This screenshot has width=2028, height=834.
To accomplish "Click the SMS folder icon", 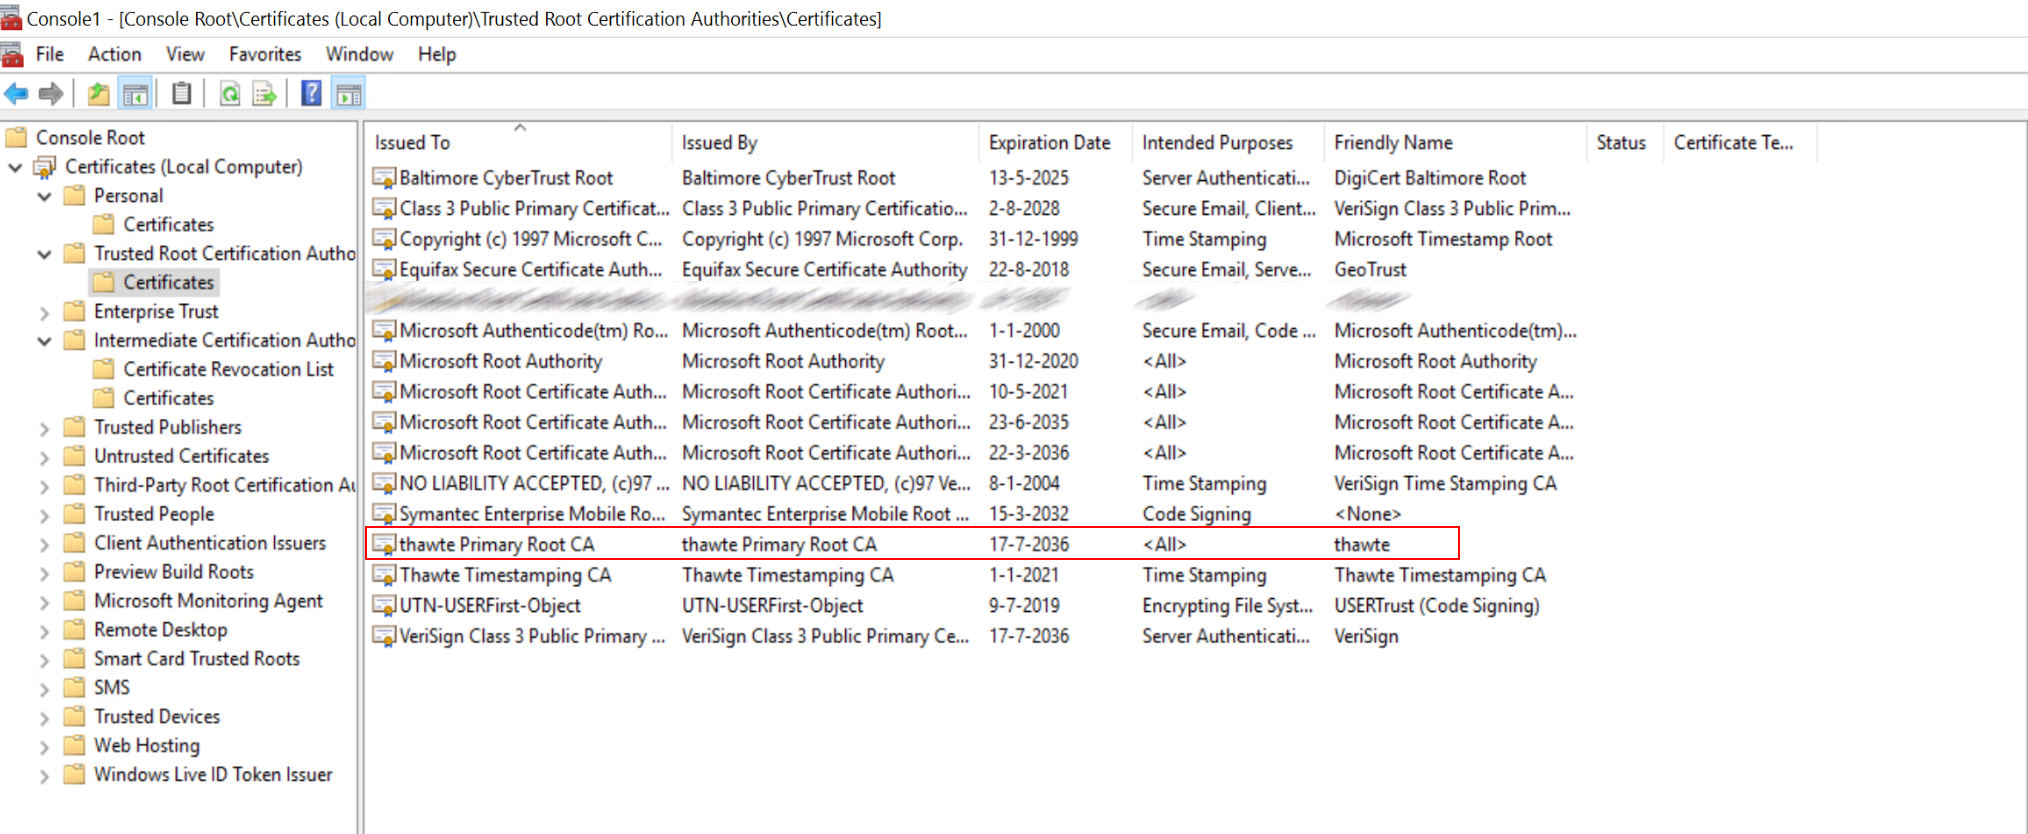I will 74,688.
